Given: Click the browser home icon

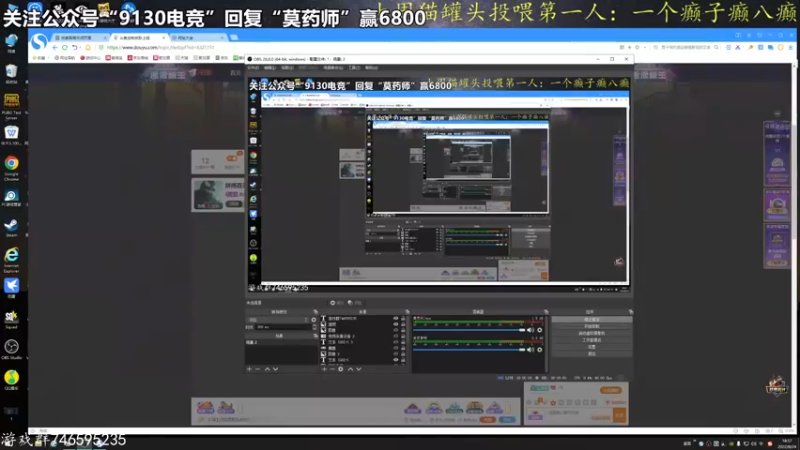Looking at the screenshot, I should pyautogui.click(x=88, y=47).
